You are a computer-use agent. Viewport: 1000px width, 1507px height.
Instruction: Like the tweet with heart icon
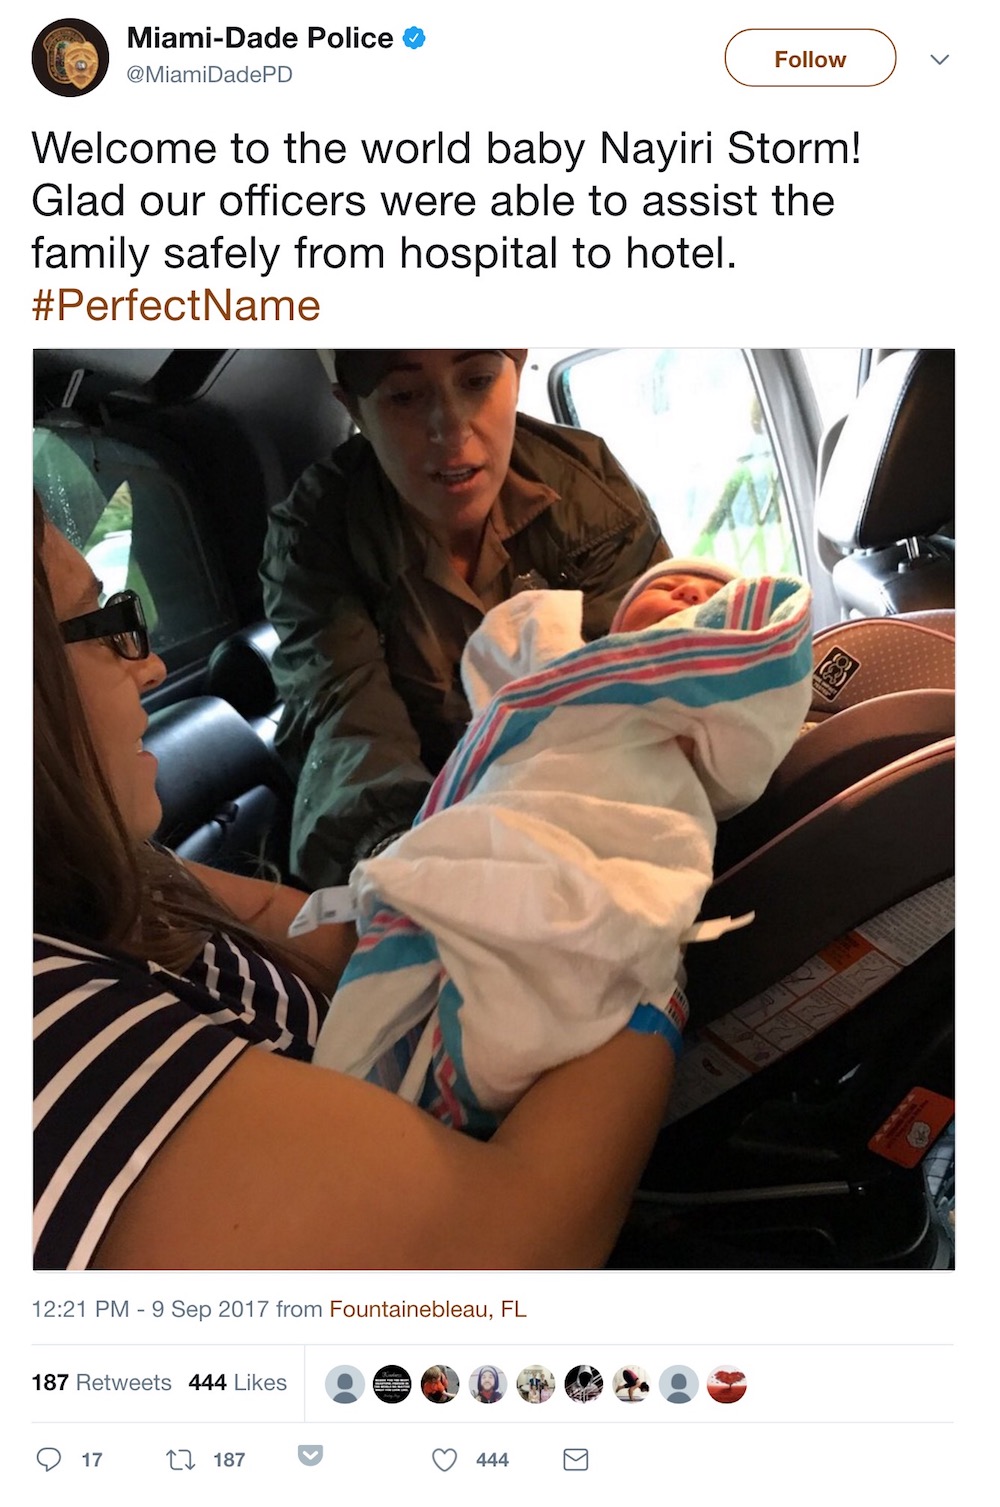click(x=444, y=1460)
